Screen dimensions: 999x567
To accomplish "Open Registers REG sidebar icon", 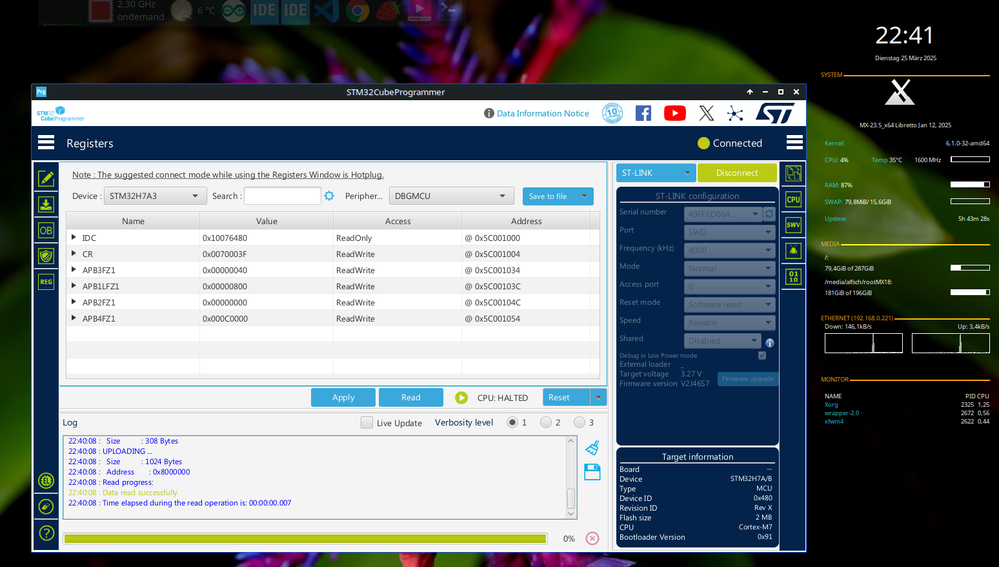I will pos(46,282).
